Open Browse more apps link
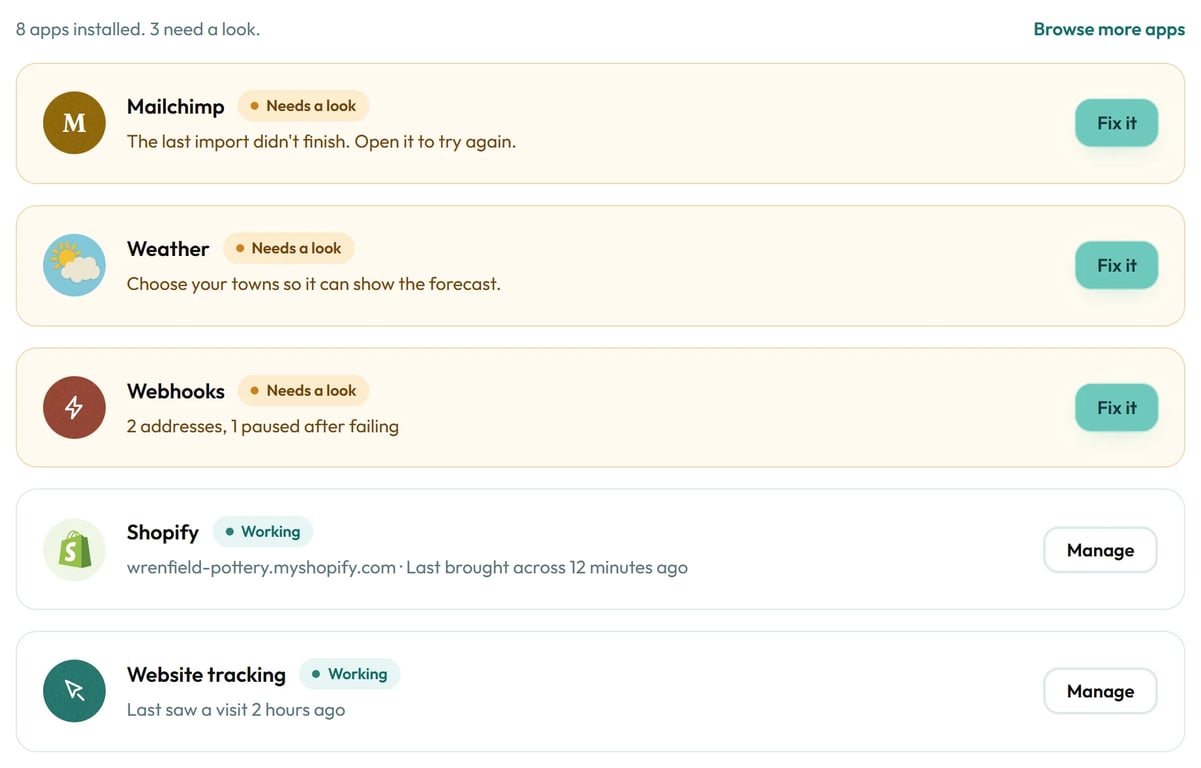The image size is (1201, 768). (x=1109, y=29)
